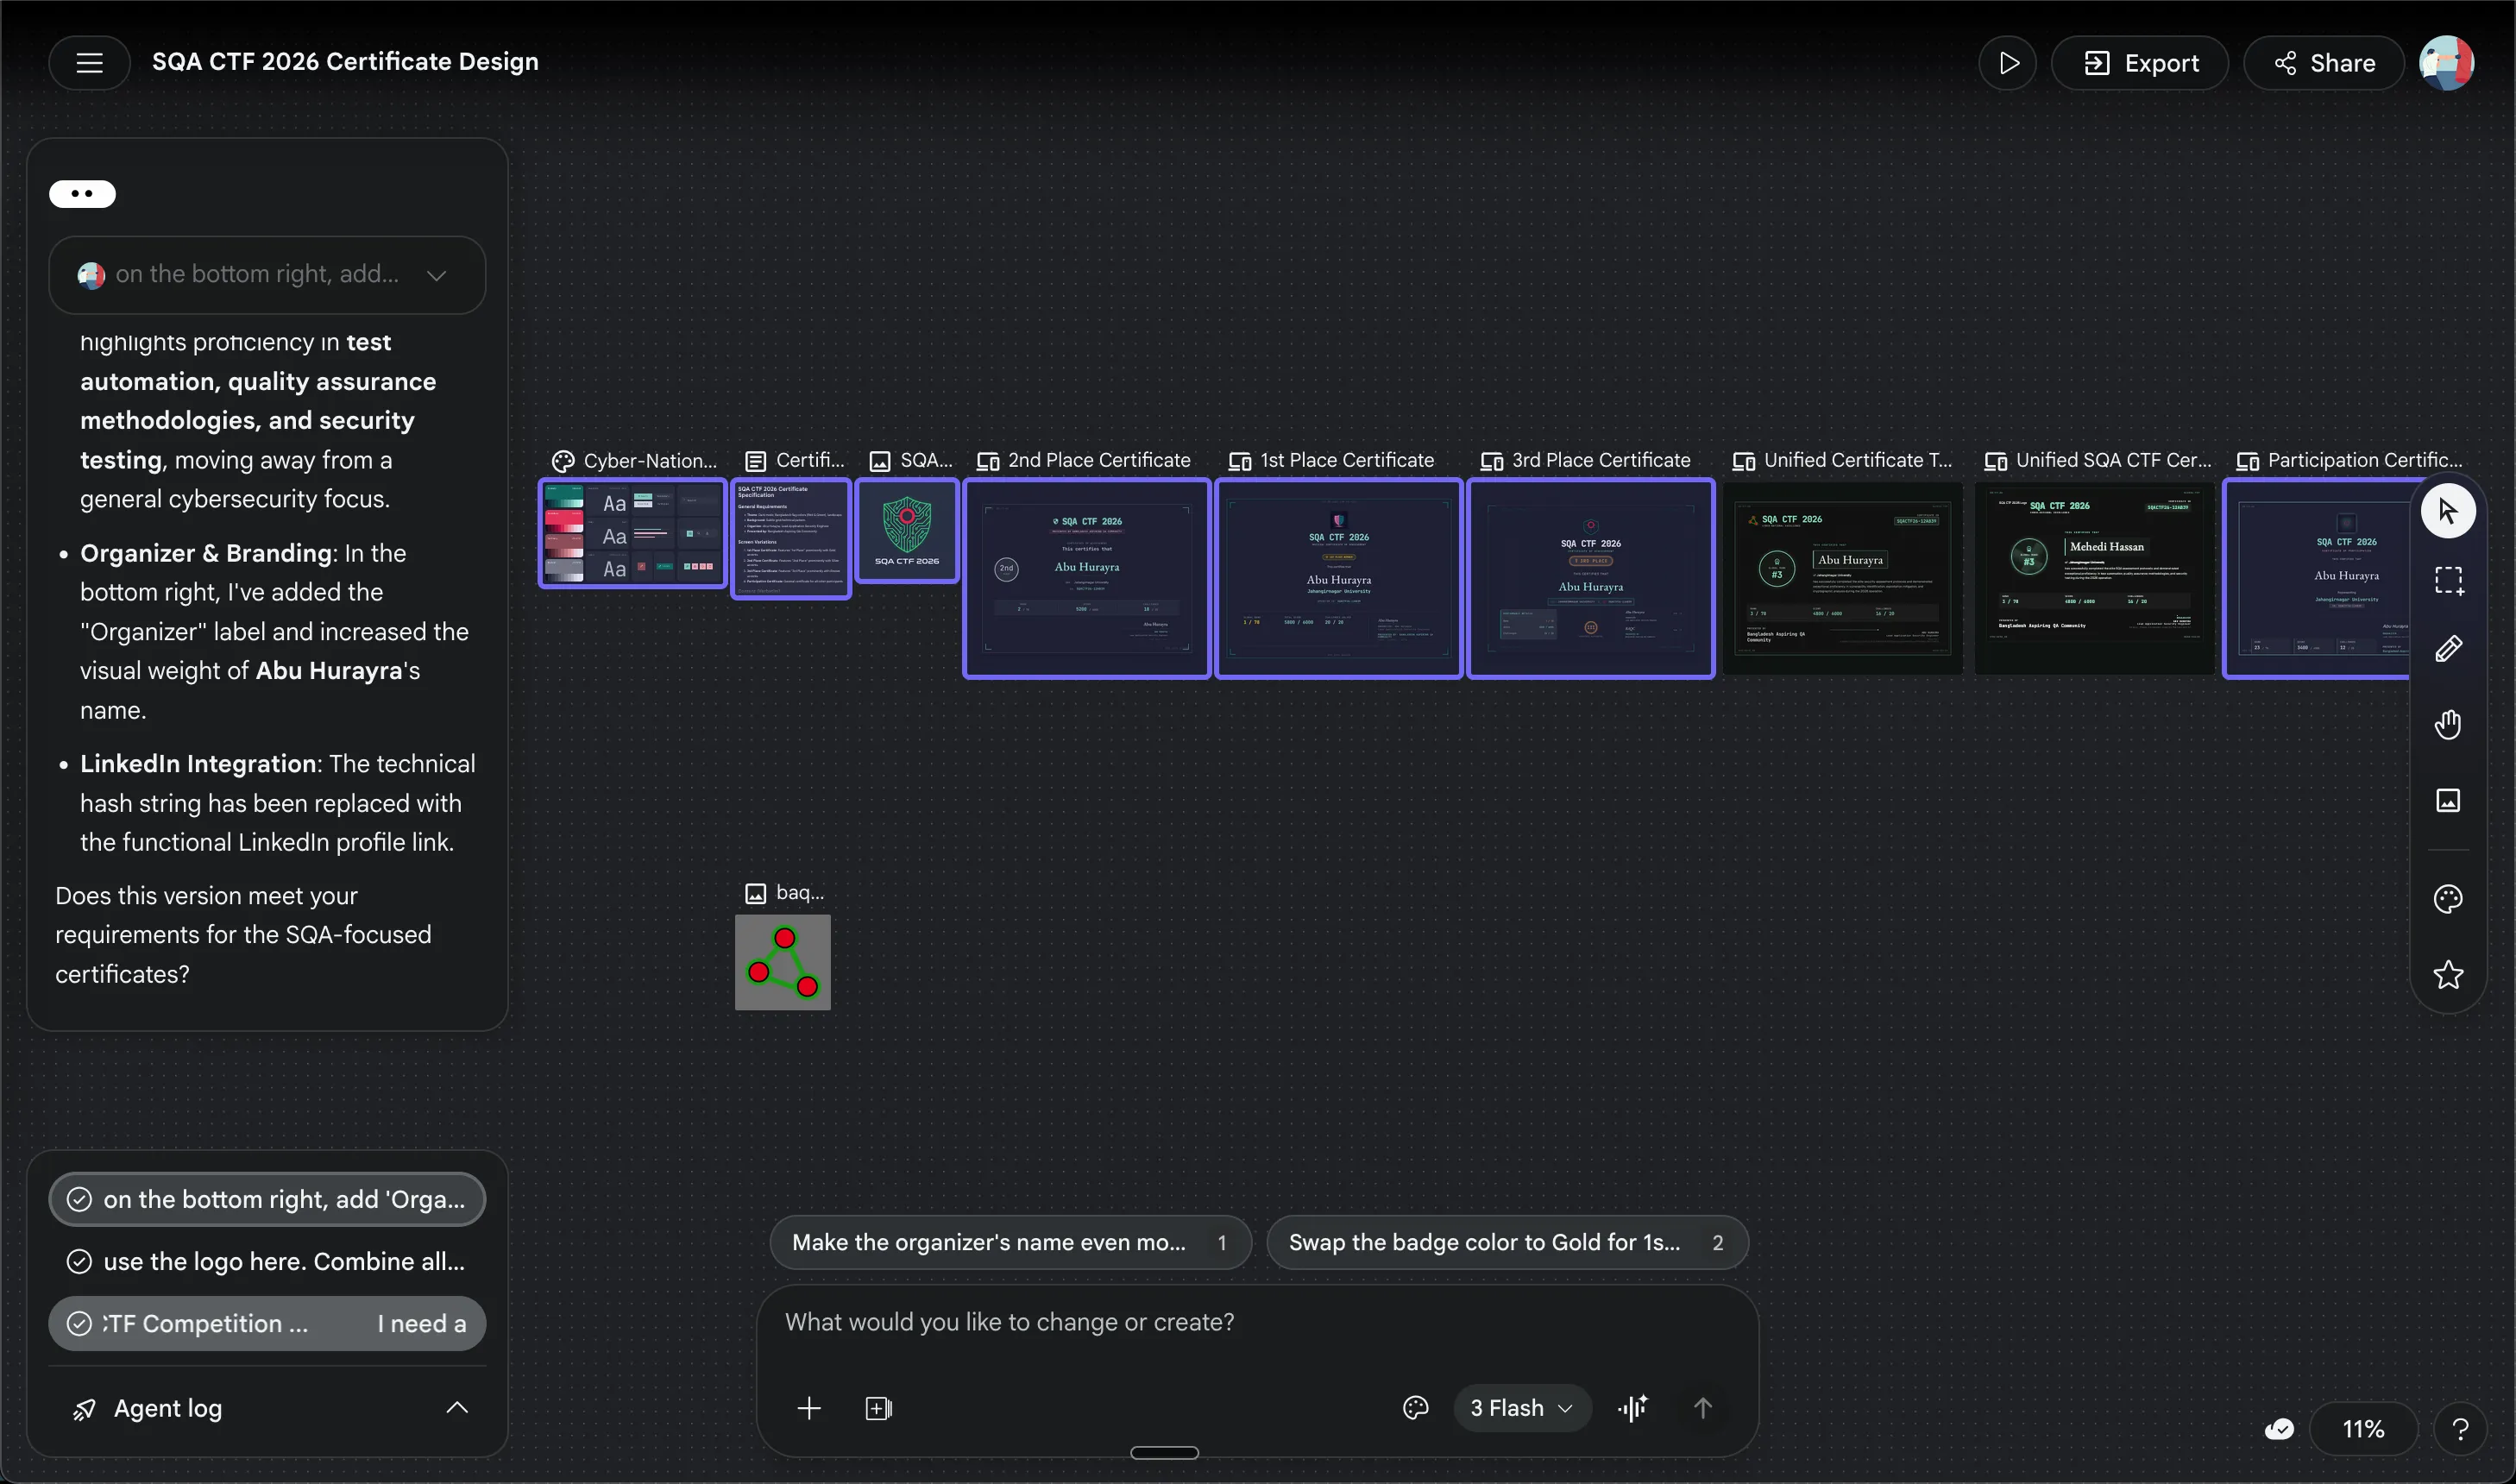Click the check icon of 'on the bottom right' task

pos(79,1199)
